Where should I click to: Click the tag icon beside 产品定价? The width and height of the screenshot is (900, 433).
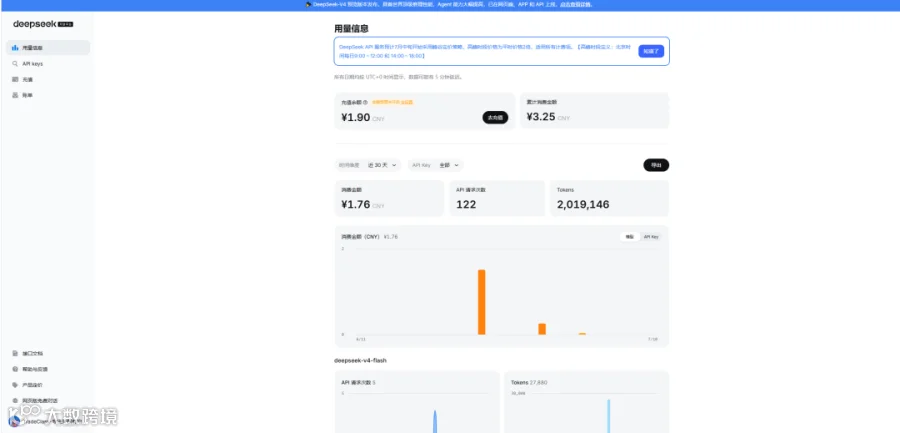coord(15,385)
